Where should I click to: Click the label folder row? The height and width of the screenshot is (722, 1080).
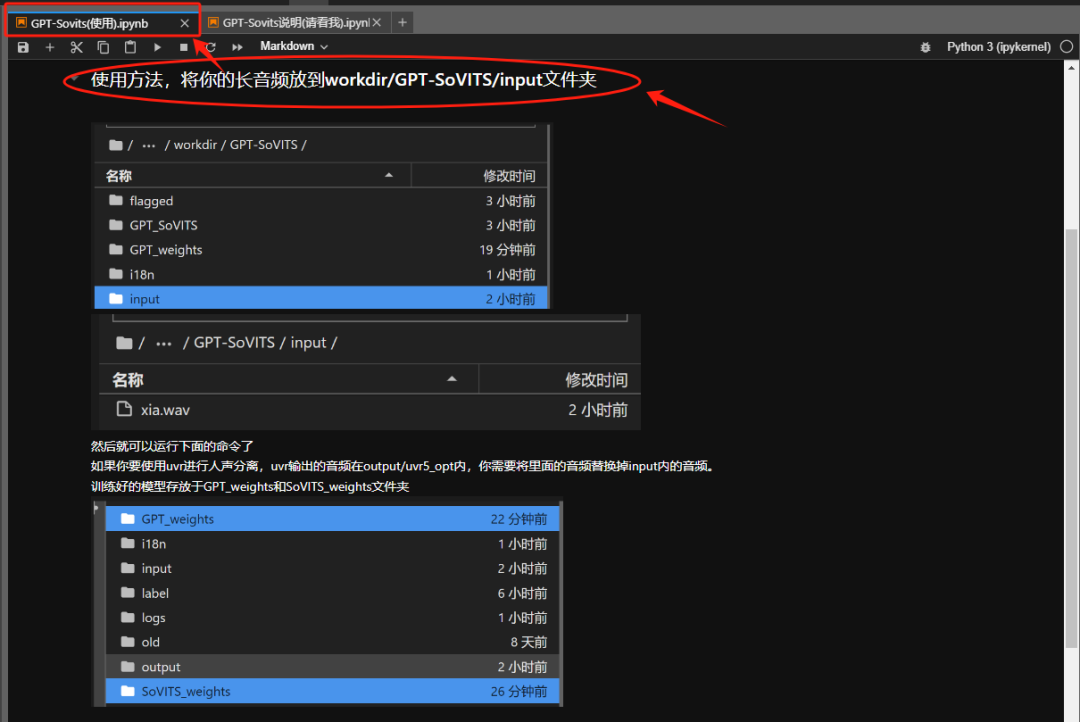[x=332, y=593]
